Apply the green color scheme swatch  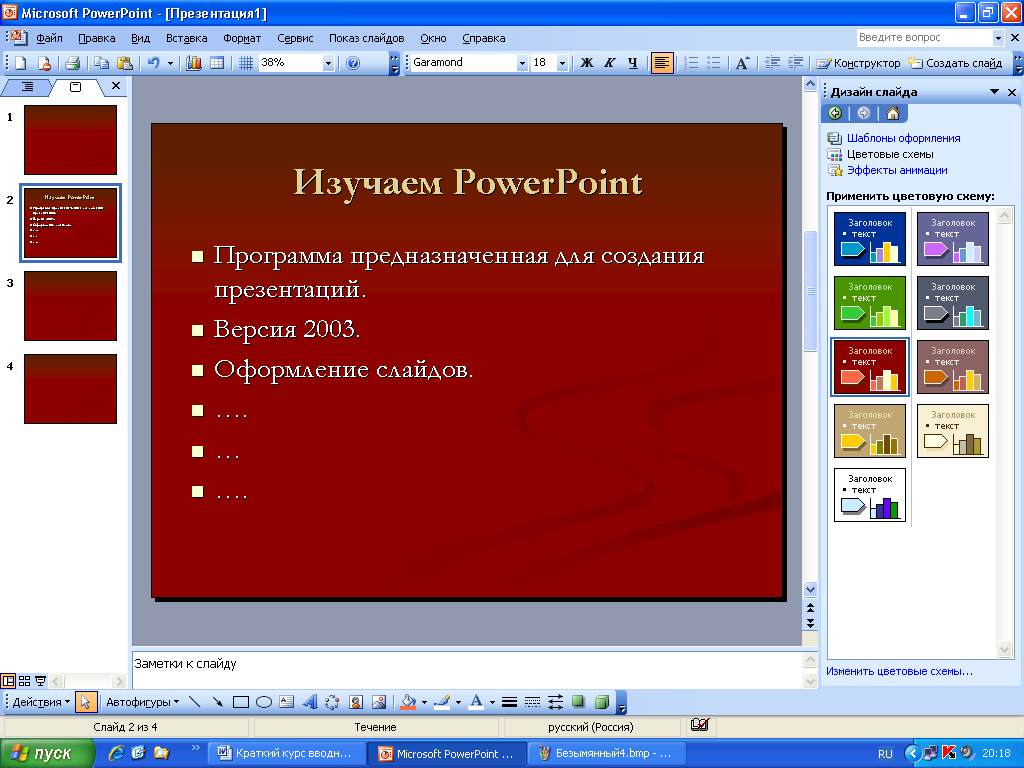(x=869, y=302)
